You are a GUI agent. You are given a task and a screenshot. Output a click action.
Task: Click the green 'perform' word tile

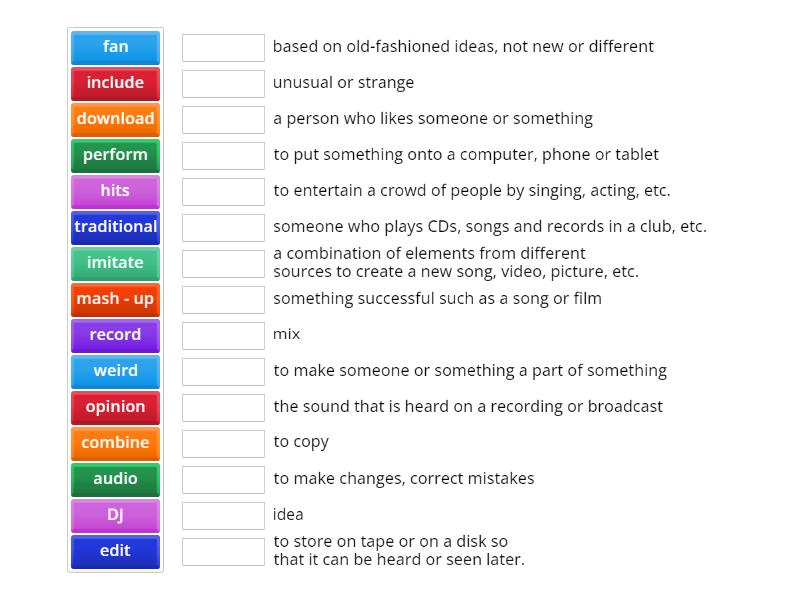point(115,155)
